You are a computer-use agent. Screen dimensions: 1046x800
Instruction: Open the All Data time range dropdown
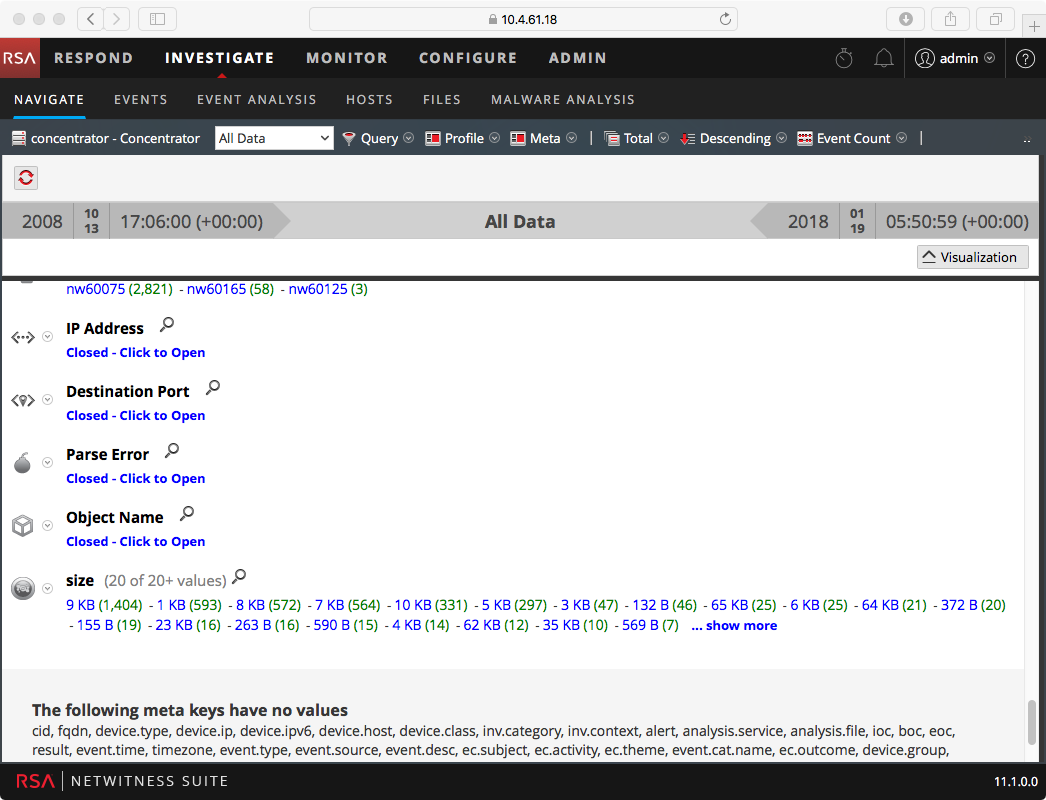pos(274,139)
